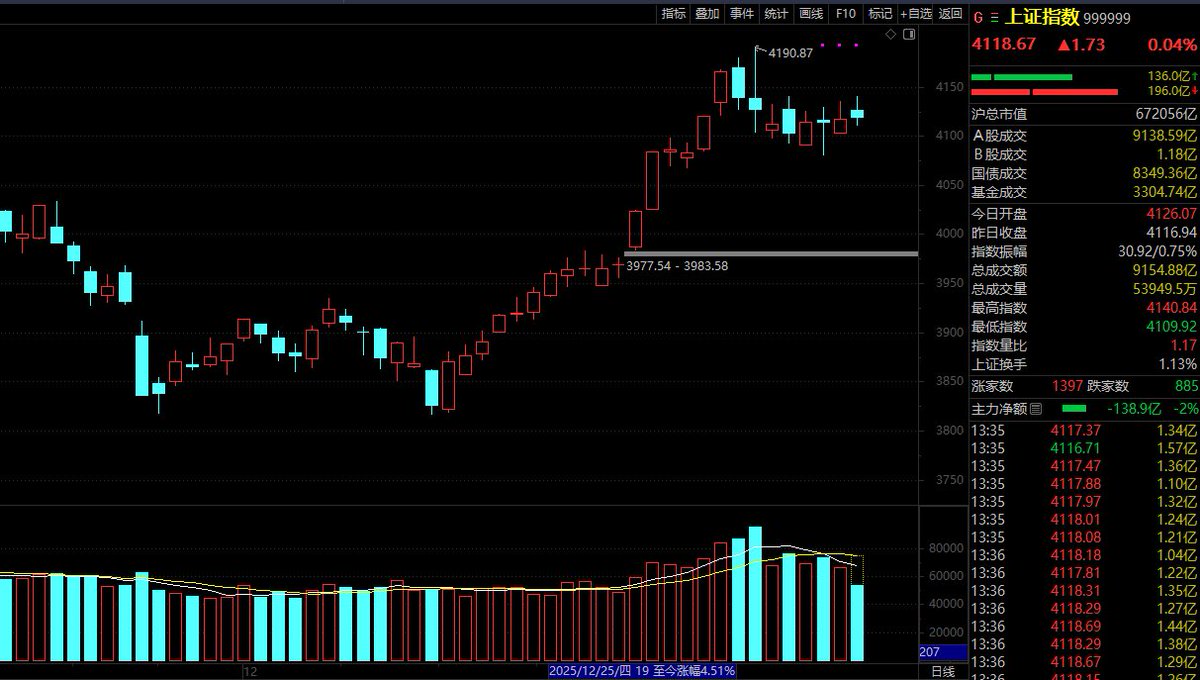Click the 国债成交 8349.36亿 row
The height and width of the screenshot is (680, 1200).
(1084, 173)
